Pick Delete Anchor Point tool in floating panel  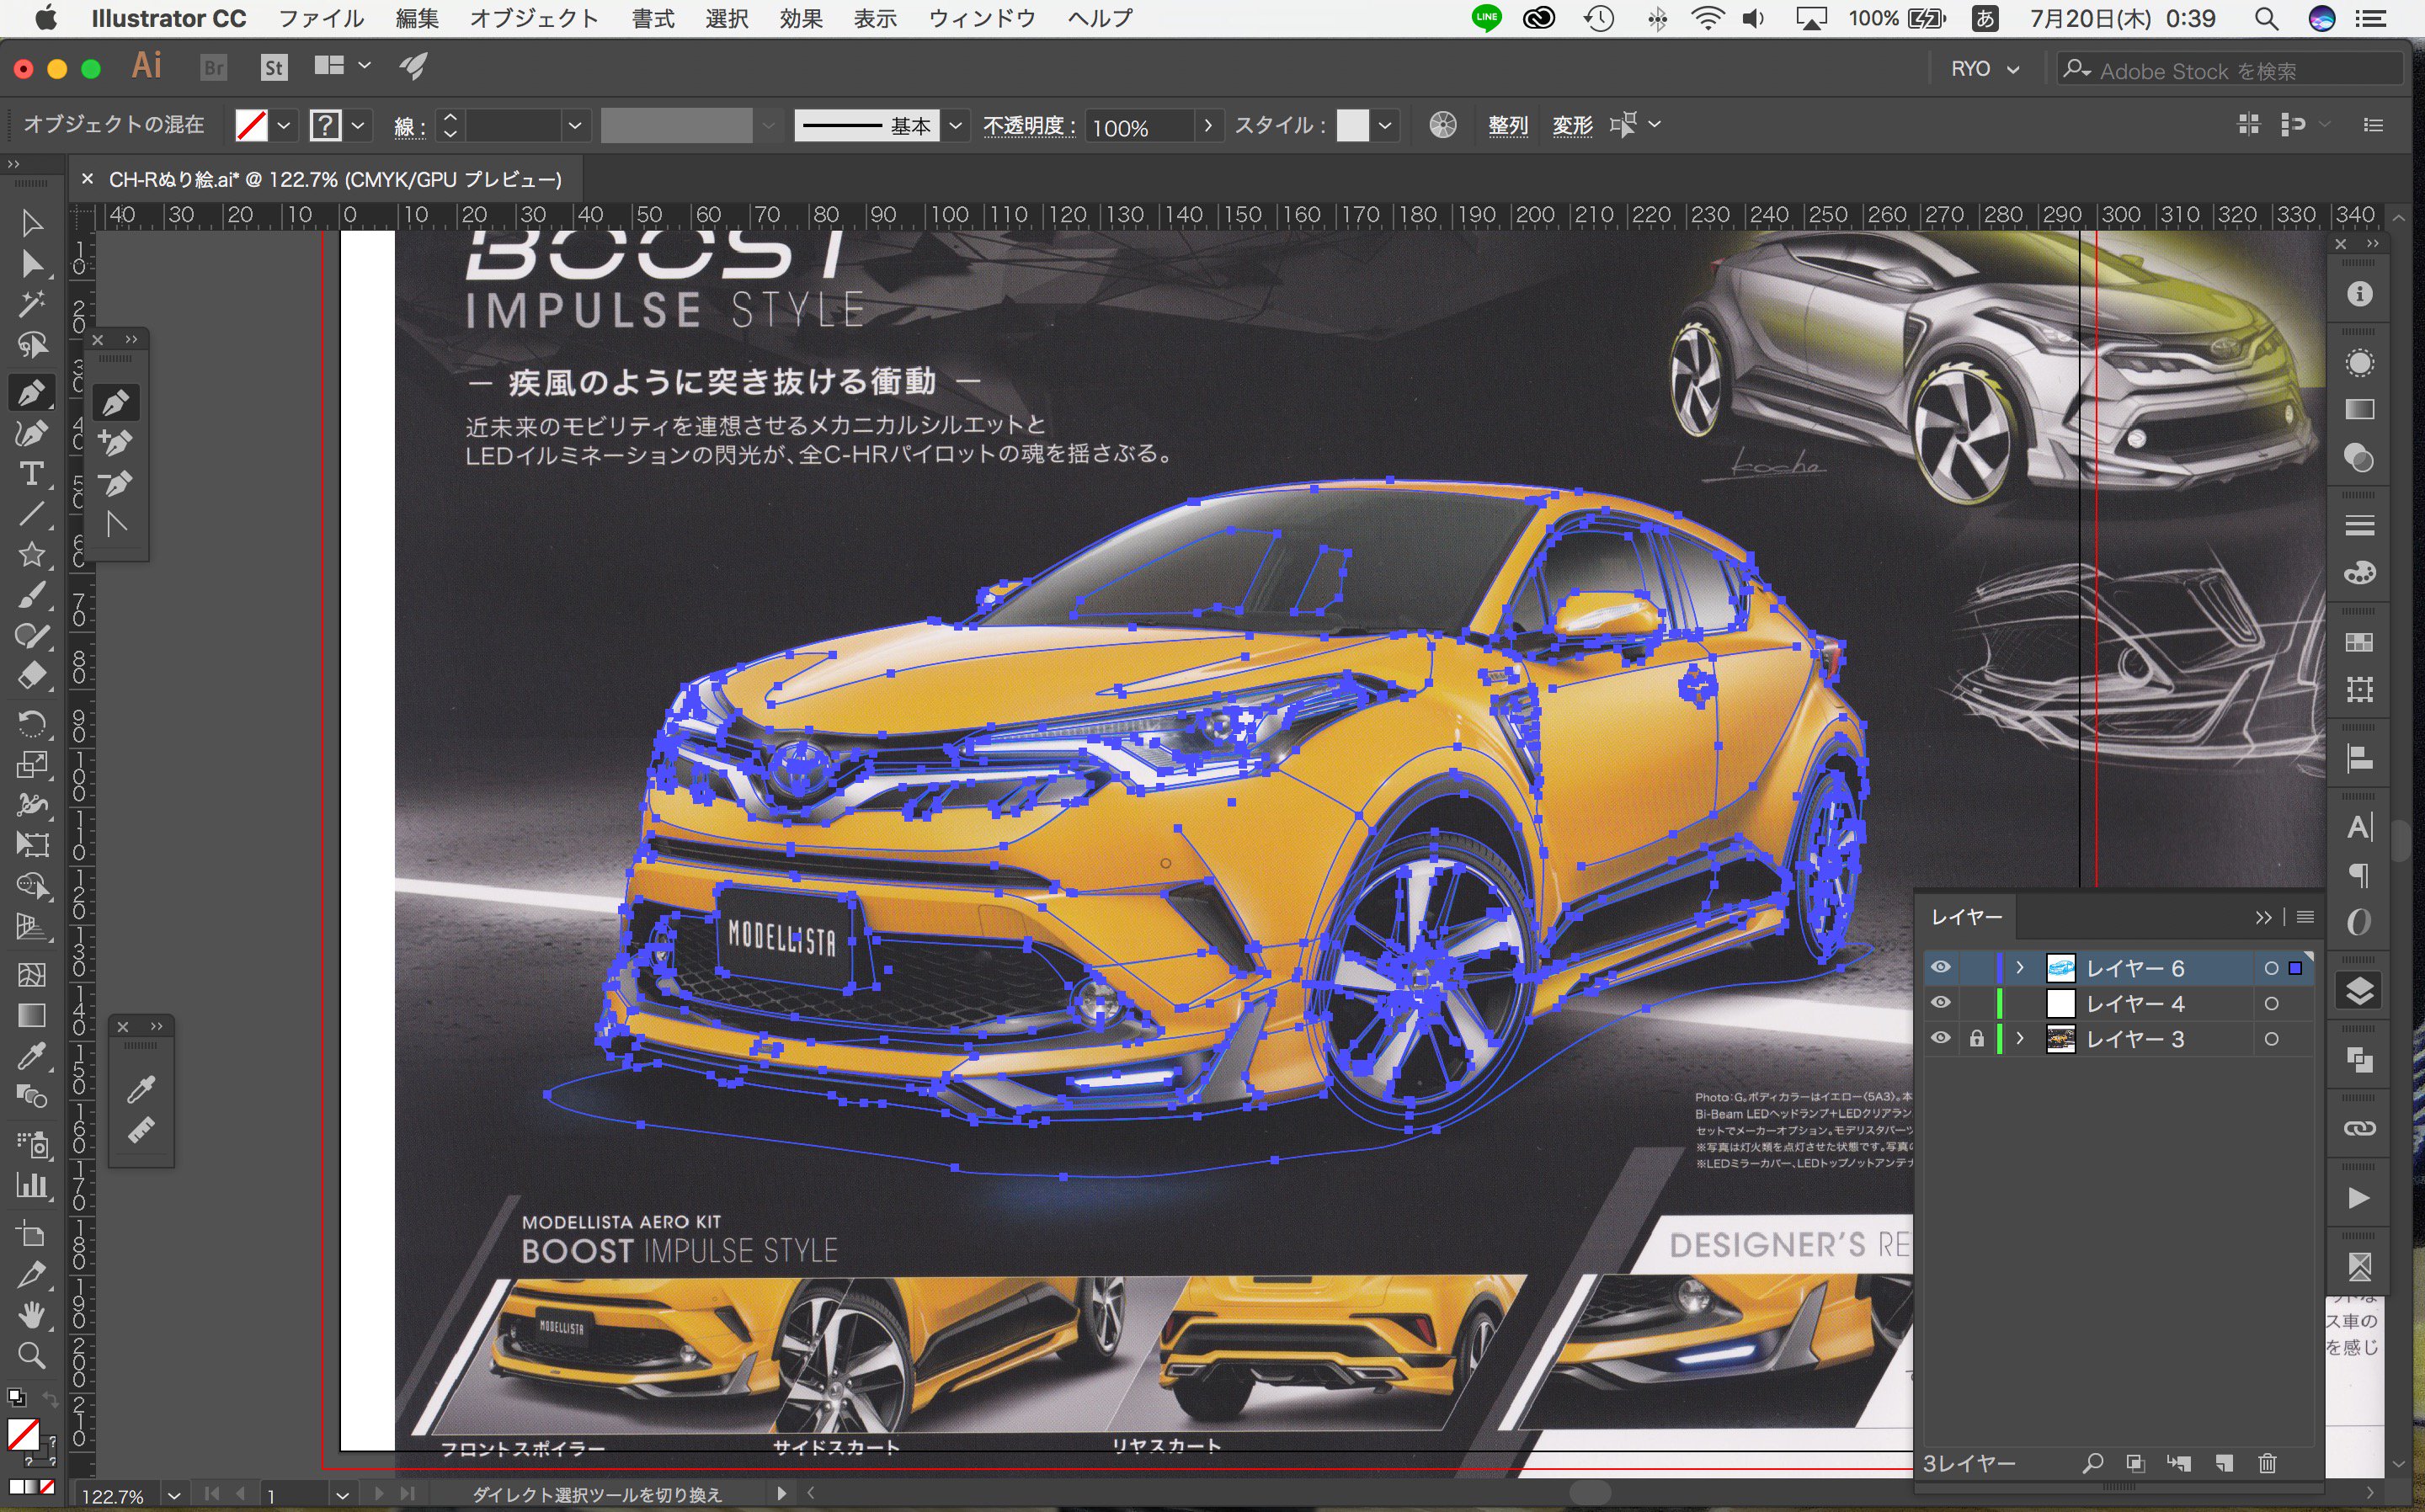click(x=116, y=483)
